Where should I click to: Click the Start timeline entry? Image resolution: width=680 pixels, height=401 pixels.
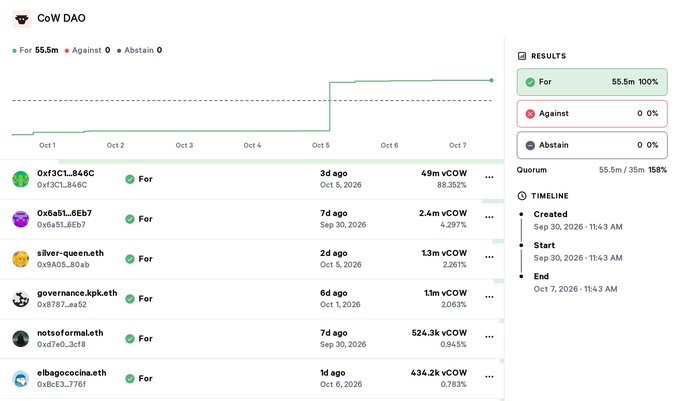tap(578, 251)
